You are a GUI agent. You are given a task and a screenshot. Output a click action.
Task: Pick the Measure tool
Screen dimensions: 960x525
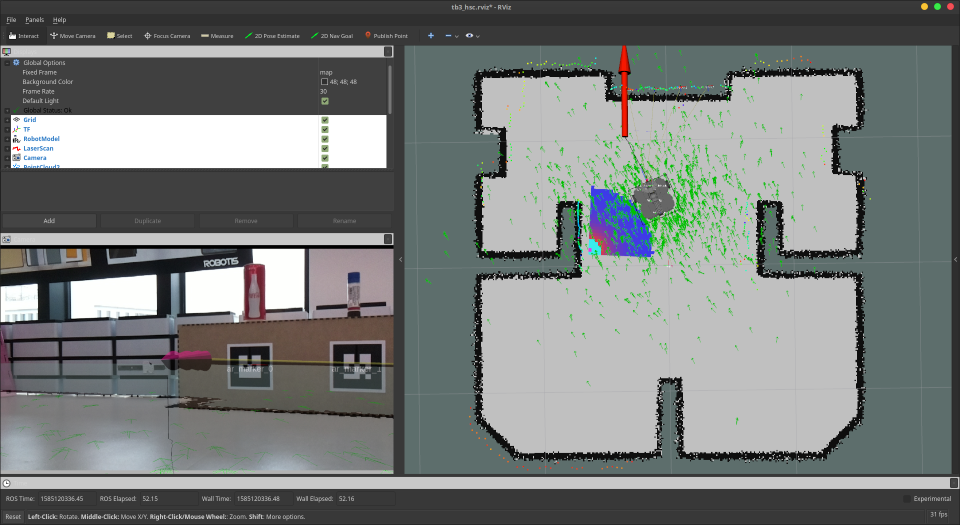click(217, 35)
